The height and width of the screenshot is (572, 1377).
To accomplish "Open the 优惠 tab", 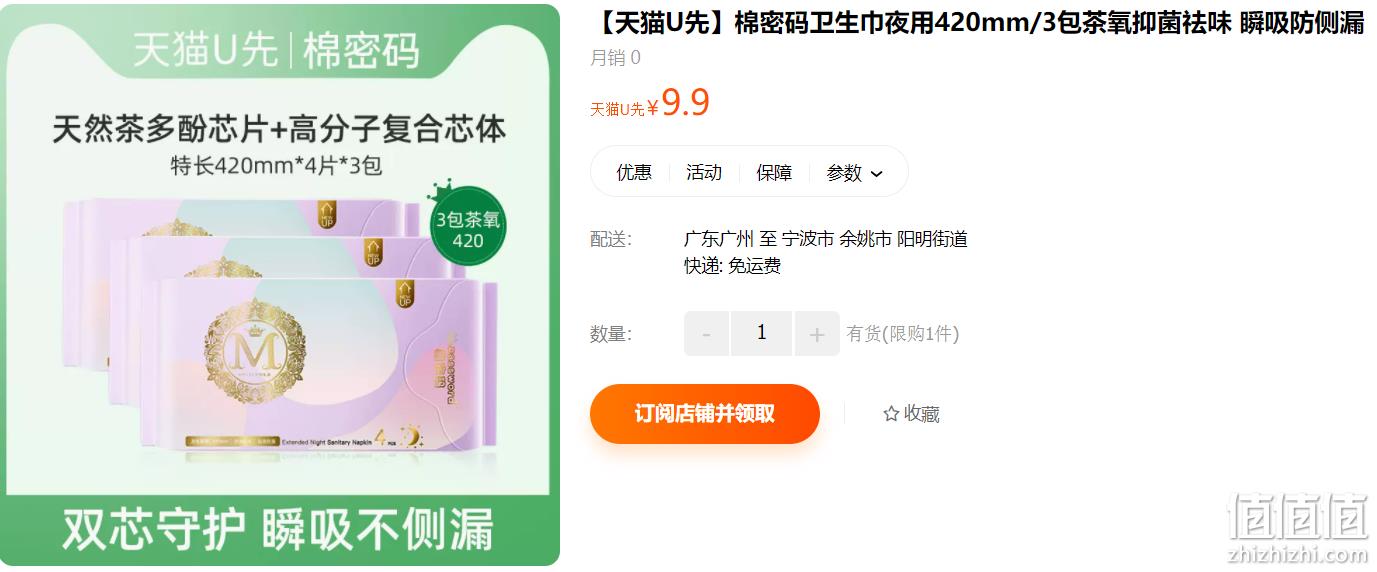I will 633,172.
